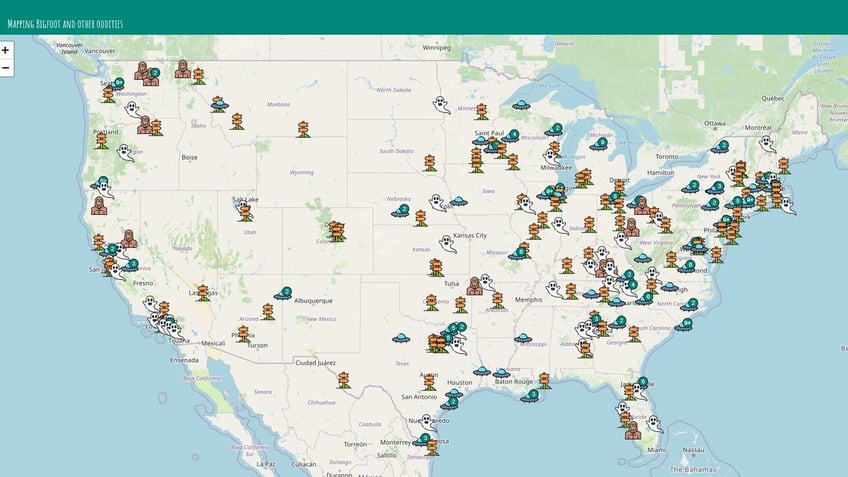The width and height of the screenshot is (848, 477).
Task: Select the Bigfoot marker on California's north coast
Action: pyautogui.click(x=98, y=205)
